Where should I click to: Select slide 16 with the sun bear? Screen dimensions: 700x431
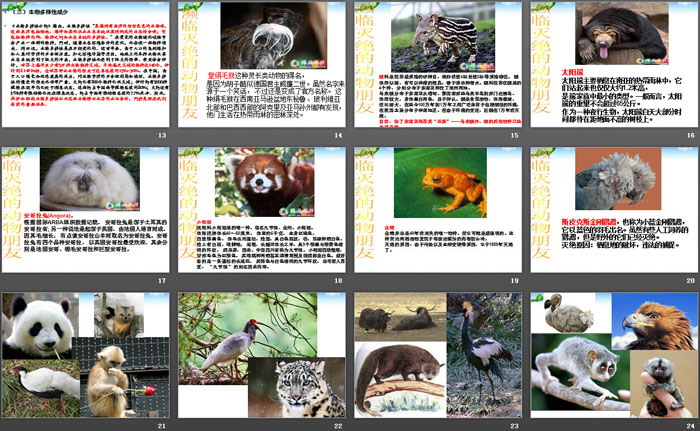(x=614, y=64)
